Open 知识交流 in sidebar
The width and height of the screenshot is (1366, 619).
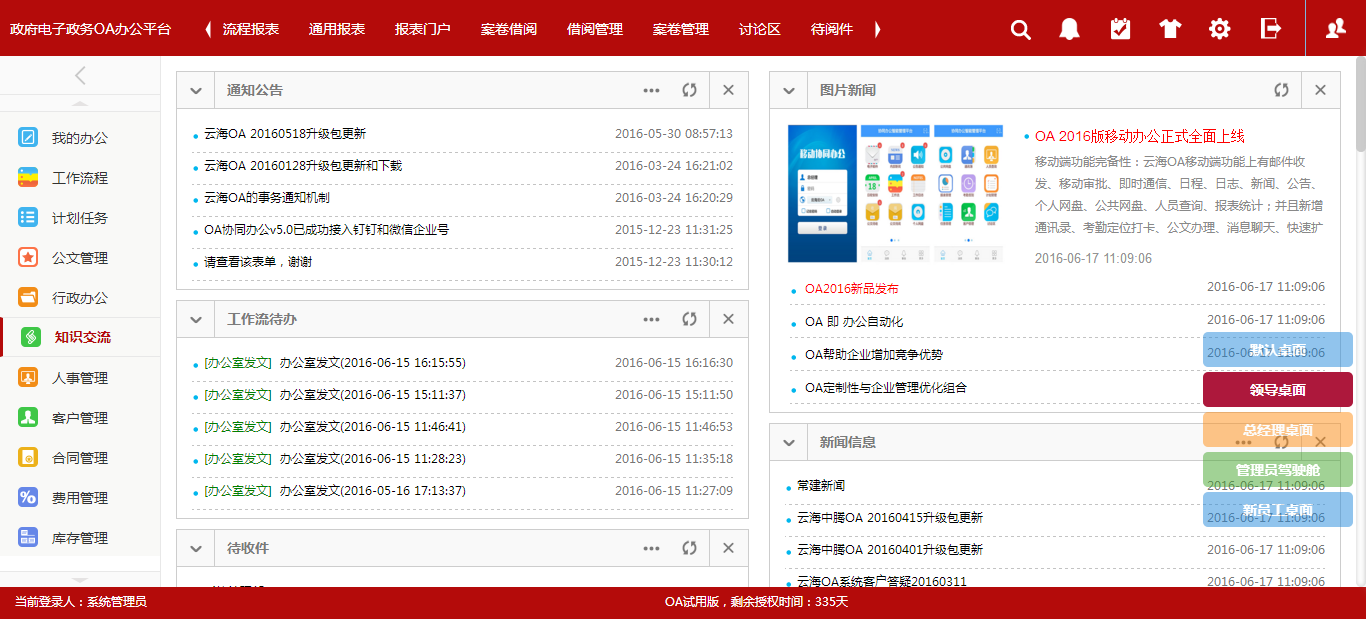[80, 338]
